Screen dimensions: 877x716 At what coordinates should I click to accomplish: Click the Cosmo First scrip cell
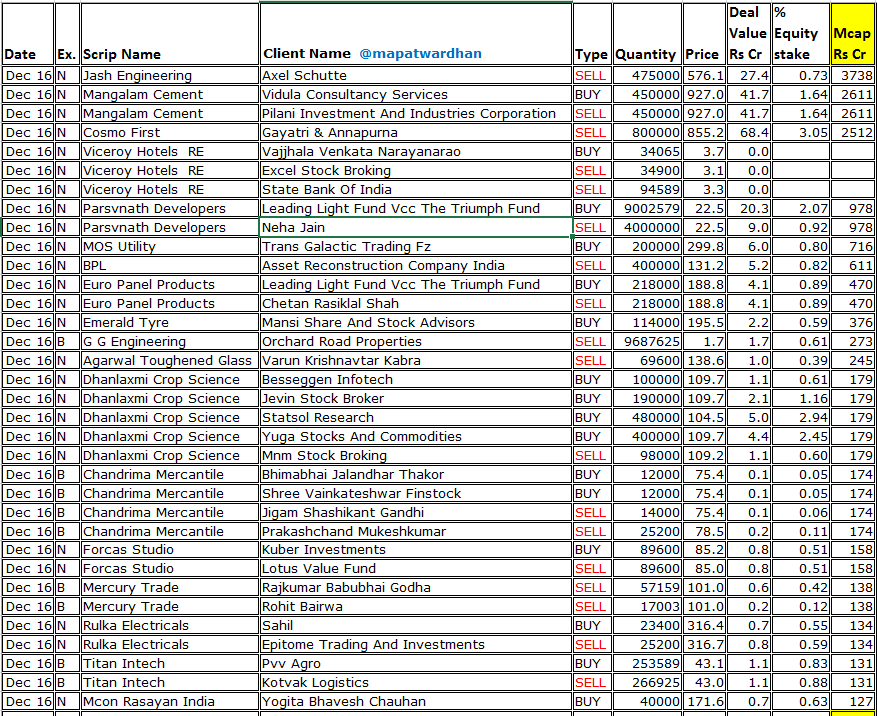169,133
